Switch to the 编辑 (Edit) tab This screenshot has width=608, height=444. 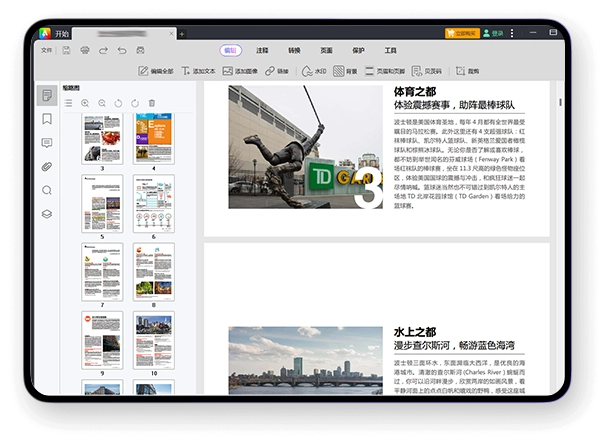coord(230,50)
